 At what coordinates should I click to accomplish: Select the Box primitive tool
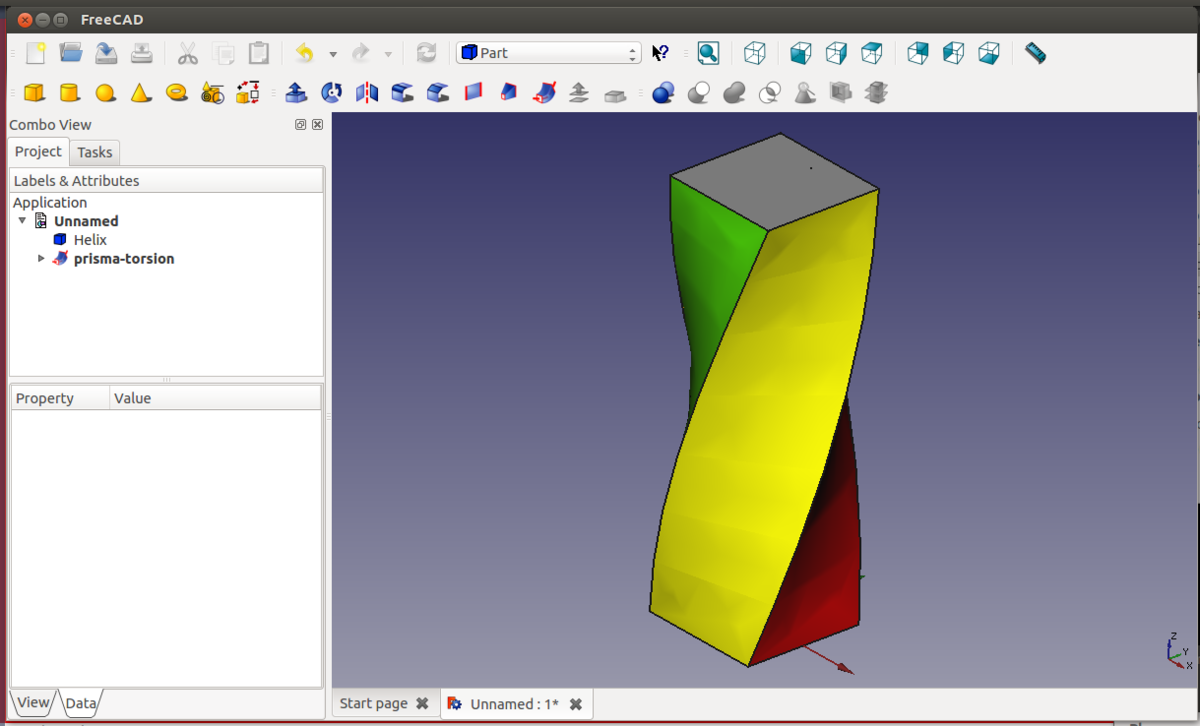coord(34,93)
